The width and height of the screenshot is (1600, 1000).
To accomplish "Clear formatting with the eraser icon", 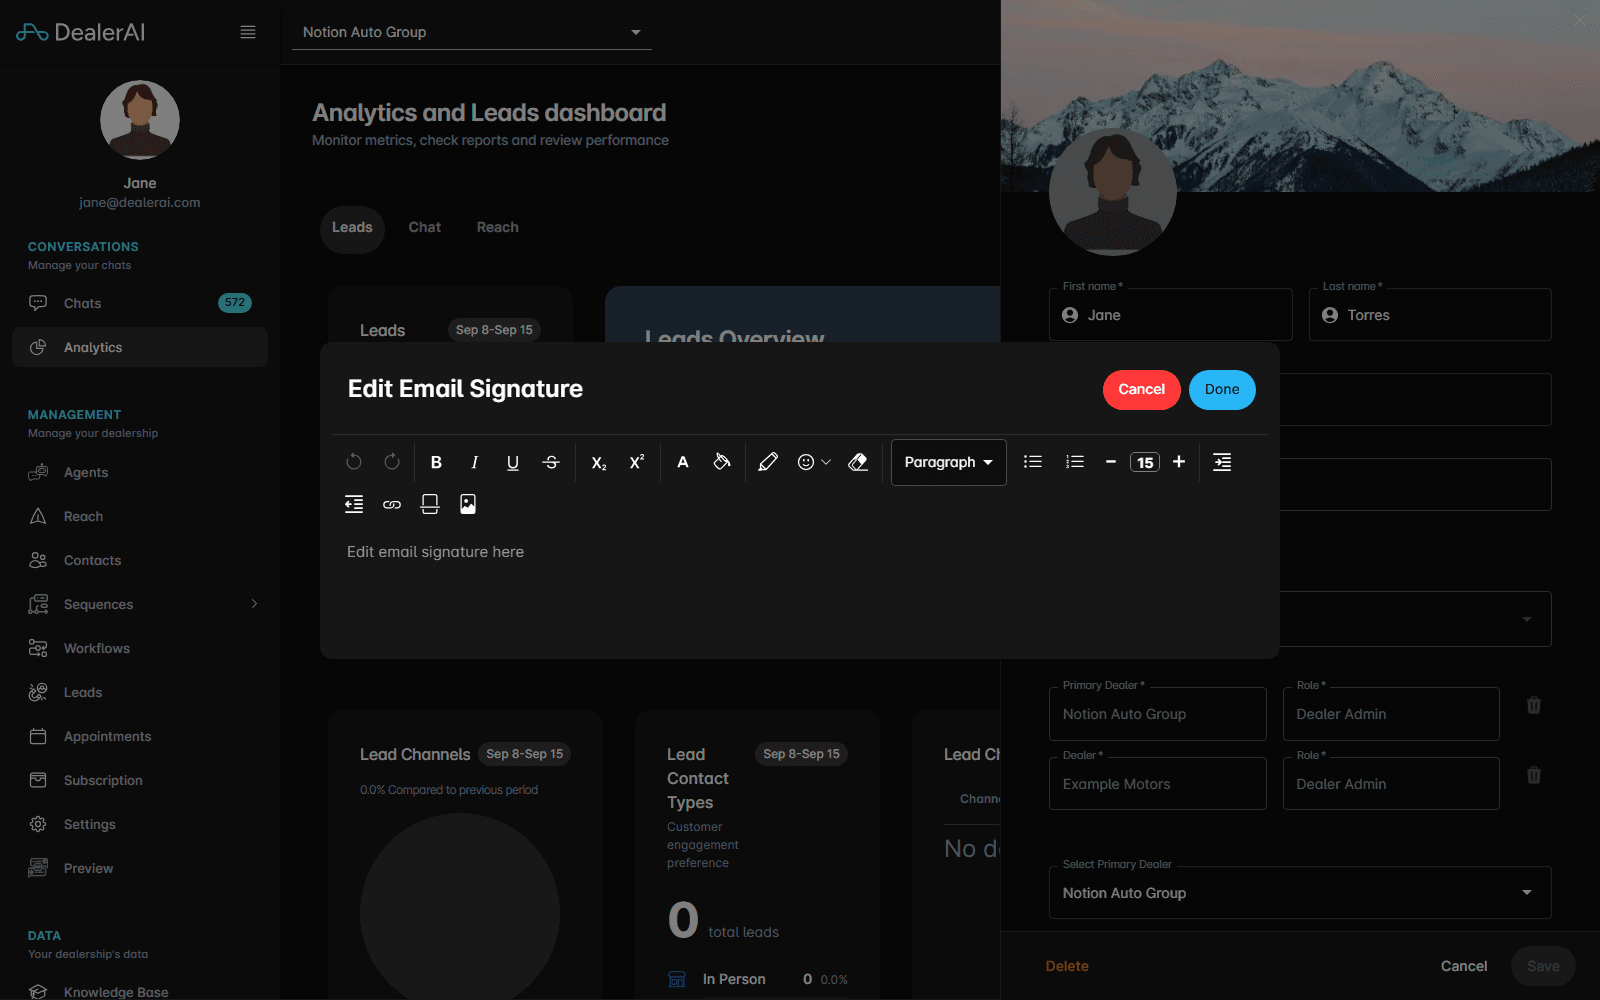I will pos(858,462).
